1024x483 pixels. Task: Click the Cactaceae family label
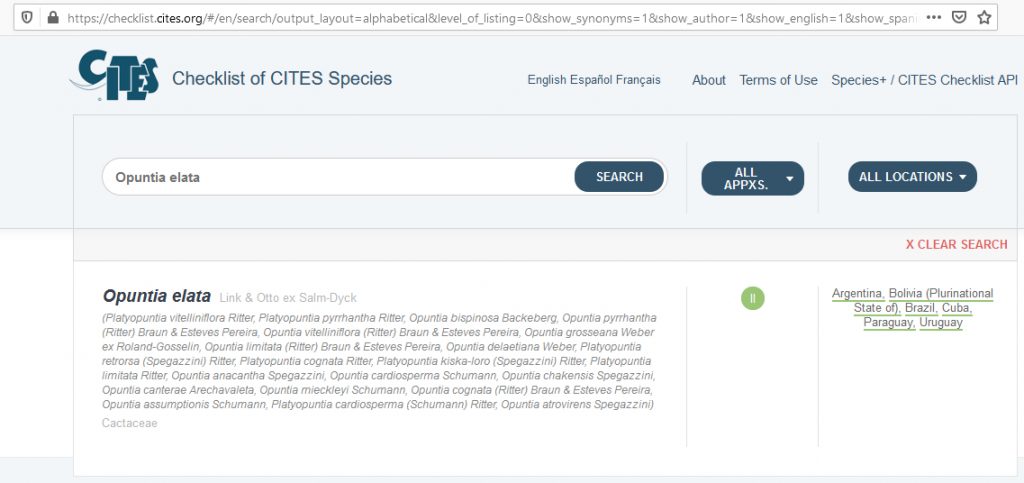pyautogui.click(x=129, y=424)
